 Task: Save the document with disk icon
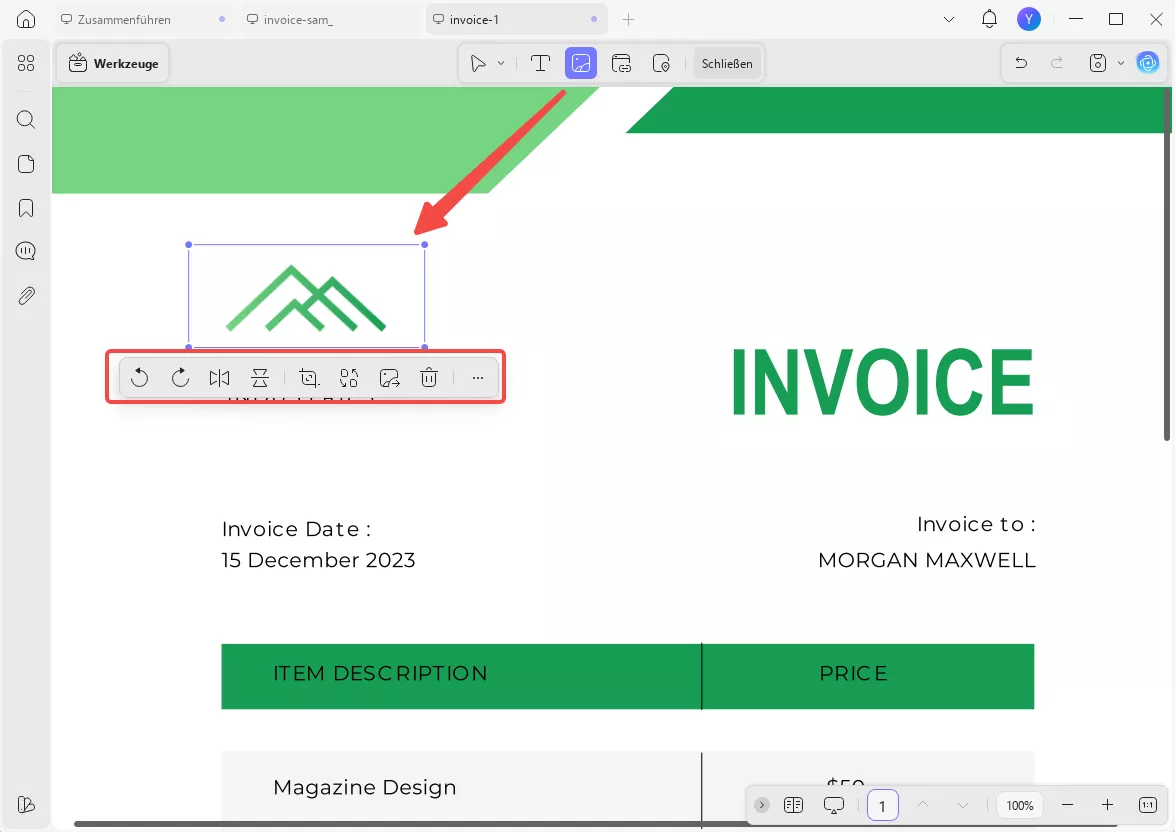tap(1098, 63)
